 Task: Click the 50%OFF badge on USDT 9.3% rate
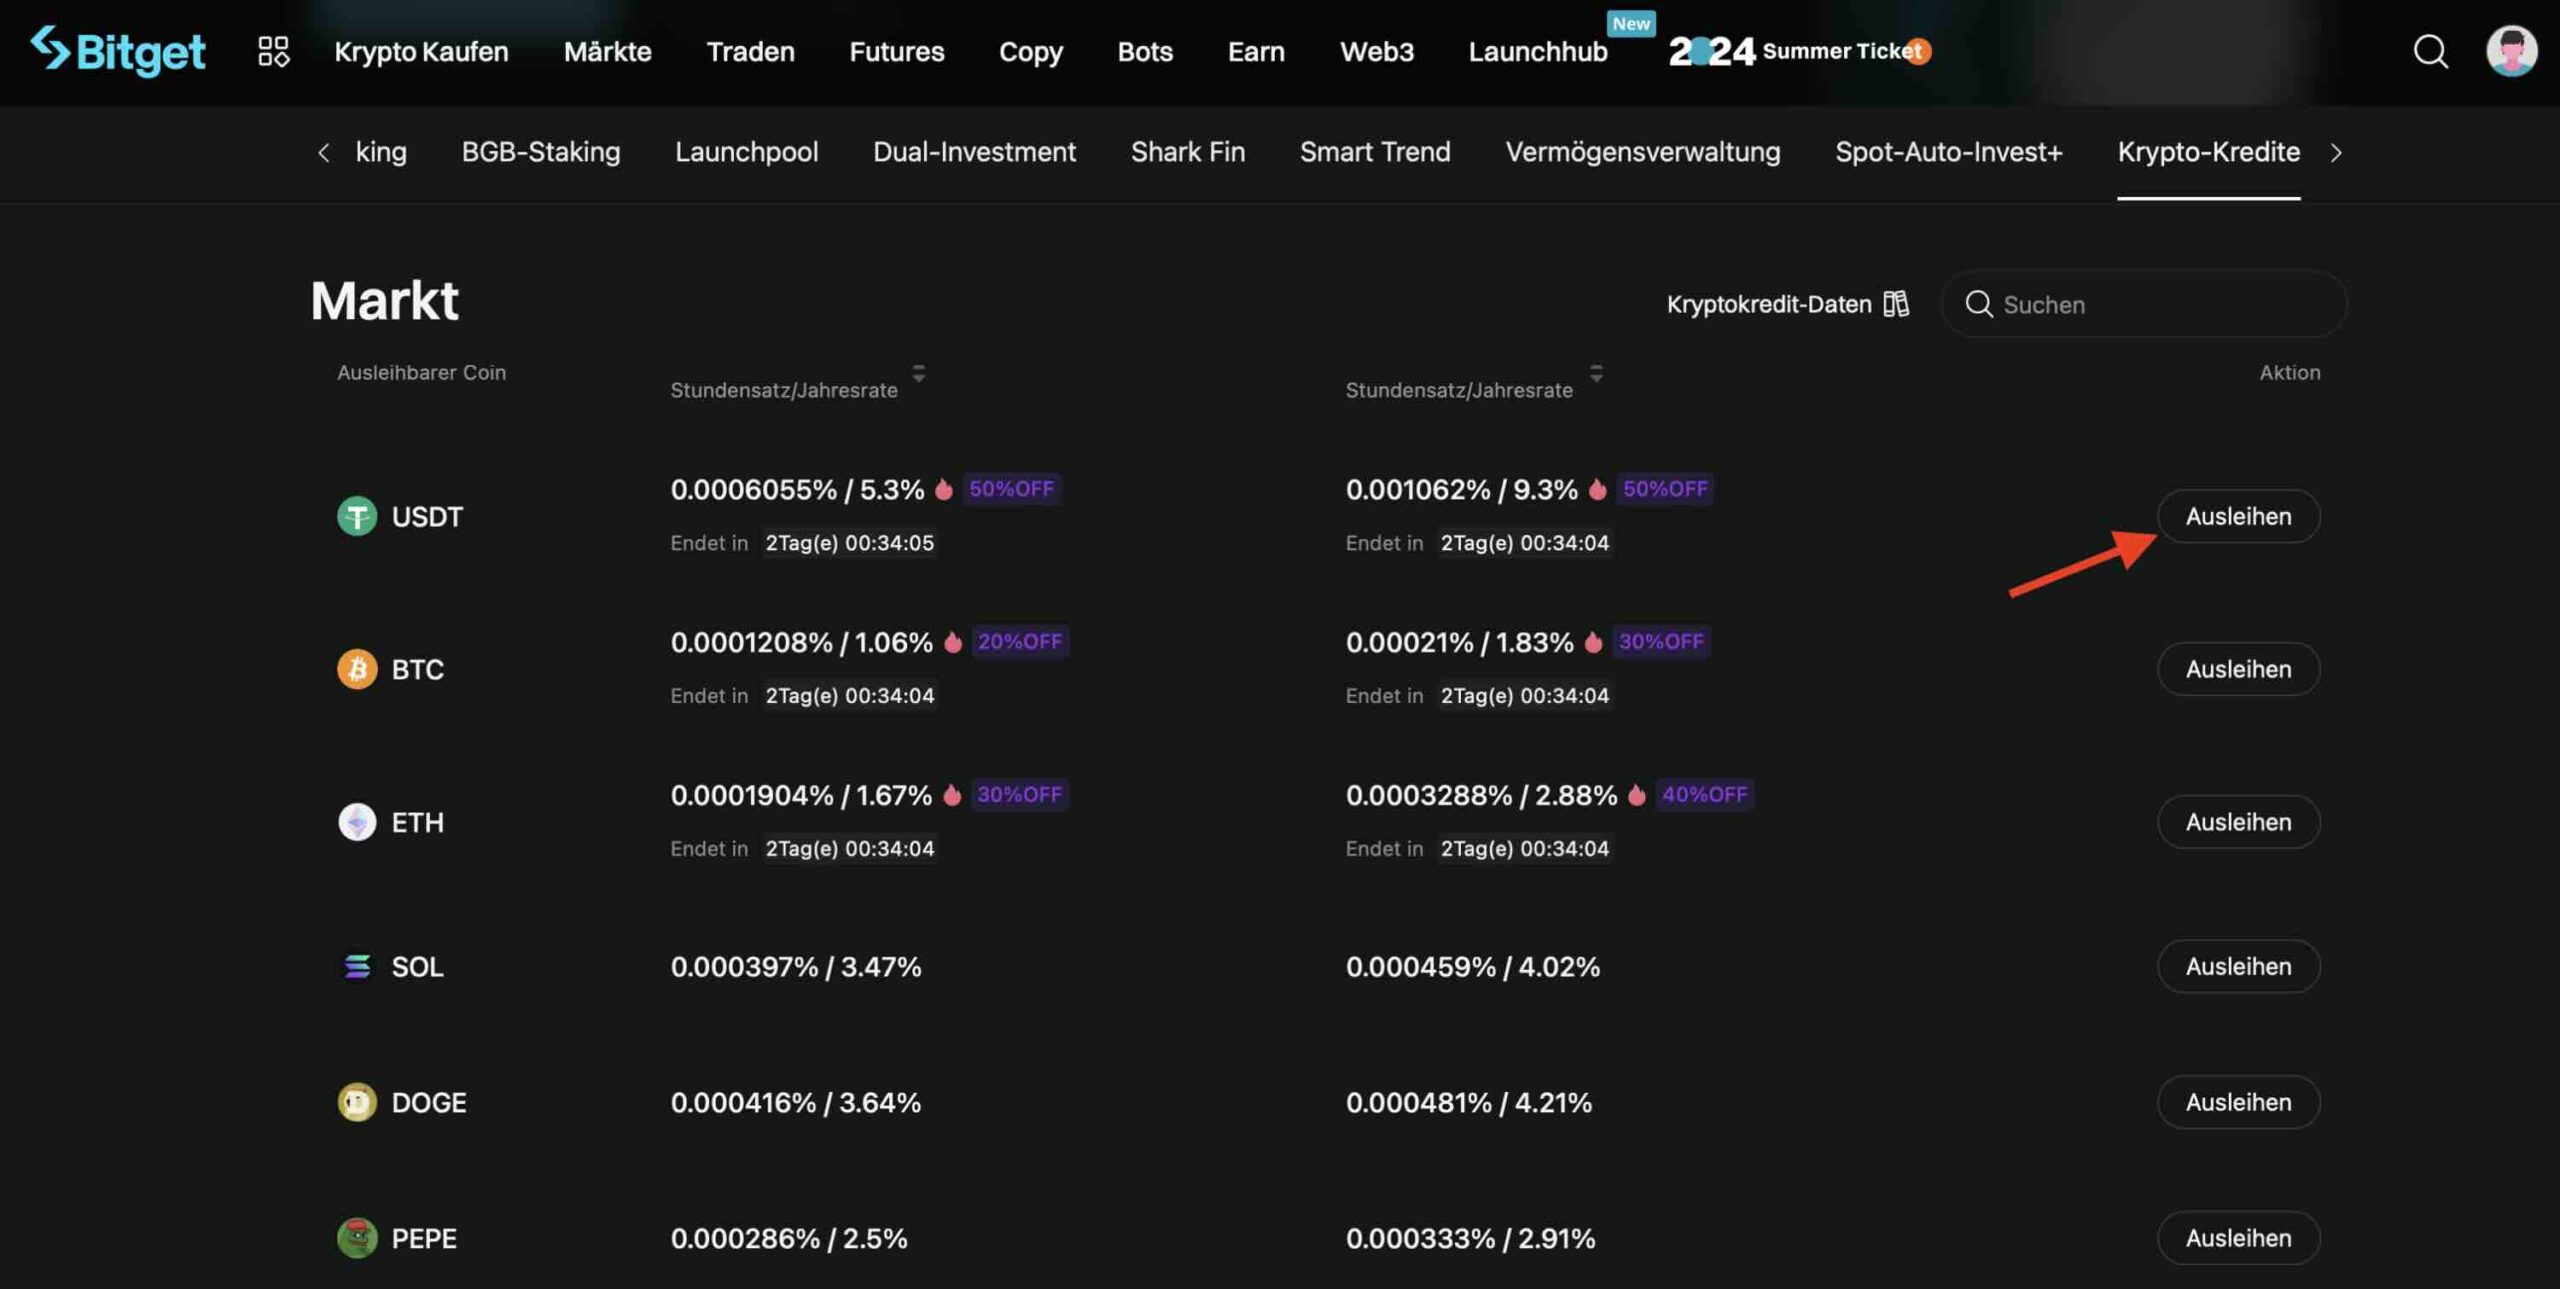[x=1665, y=489]
